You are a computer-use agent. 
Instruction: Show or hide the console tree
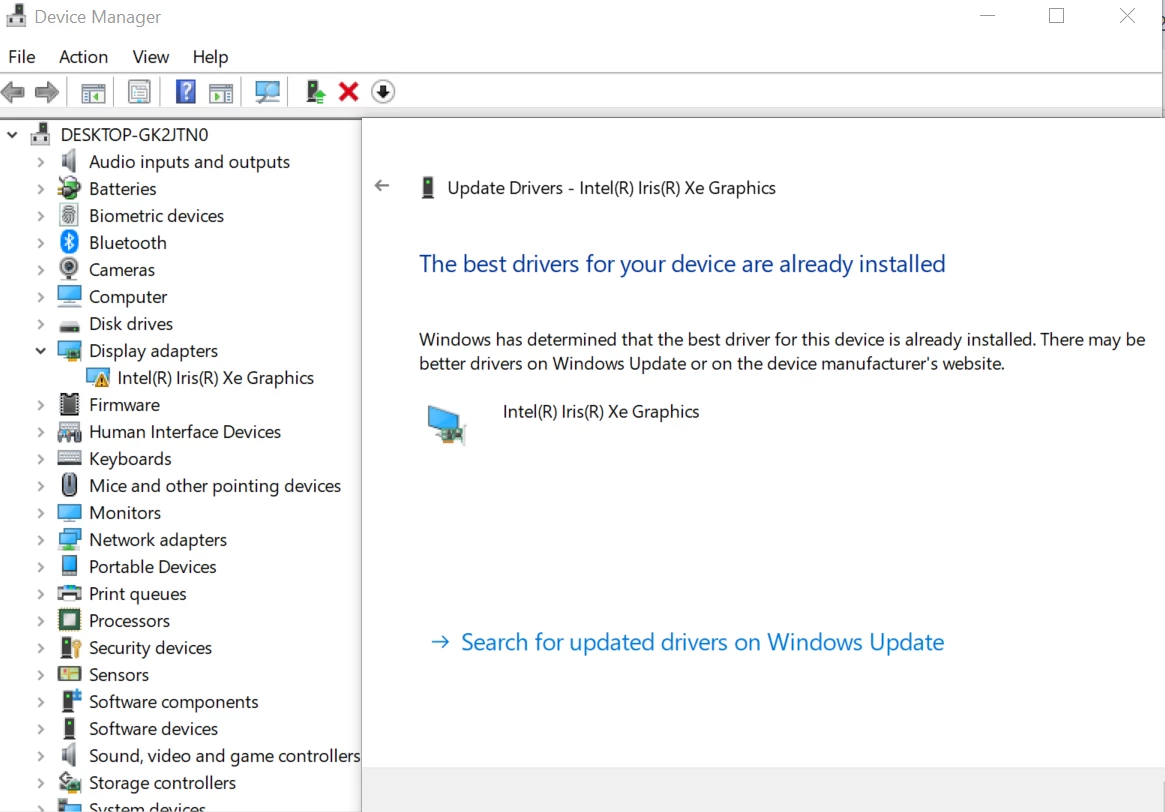tap(94, 93)
